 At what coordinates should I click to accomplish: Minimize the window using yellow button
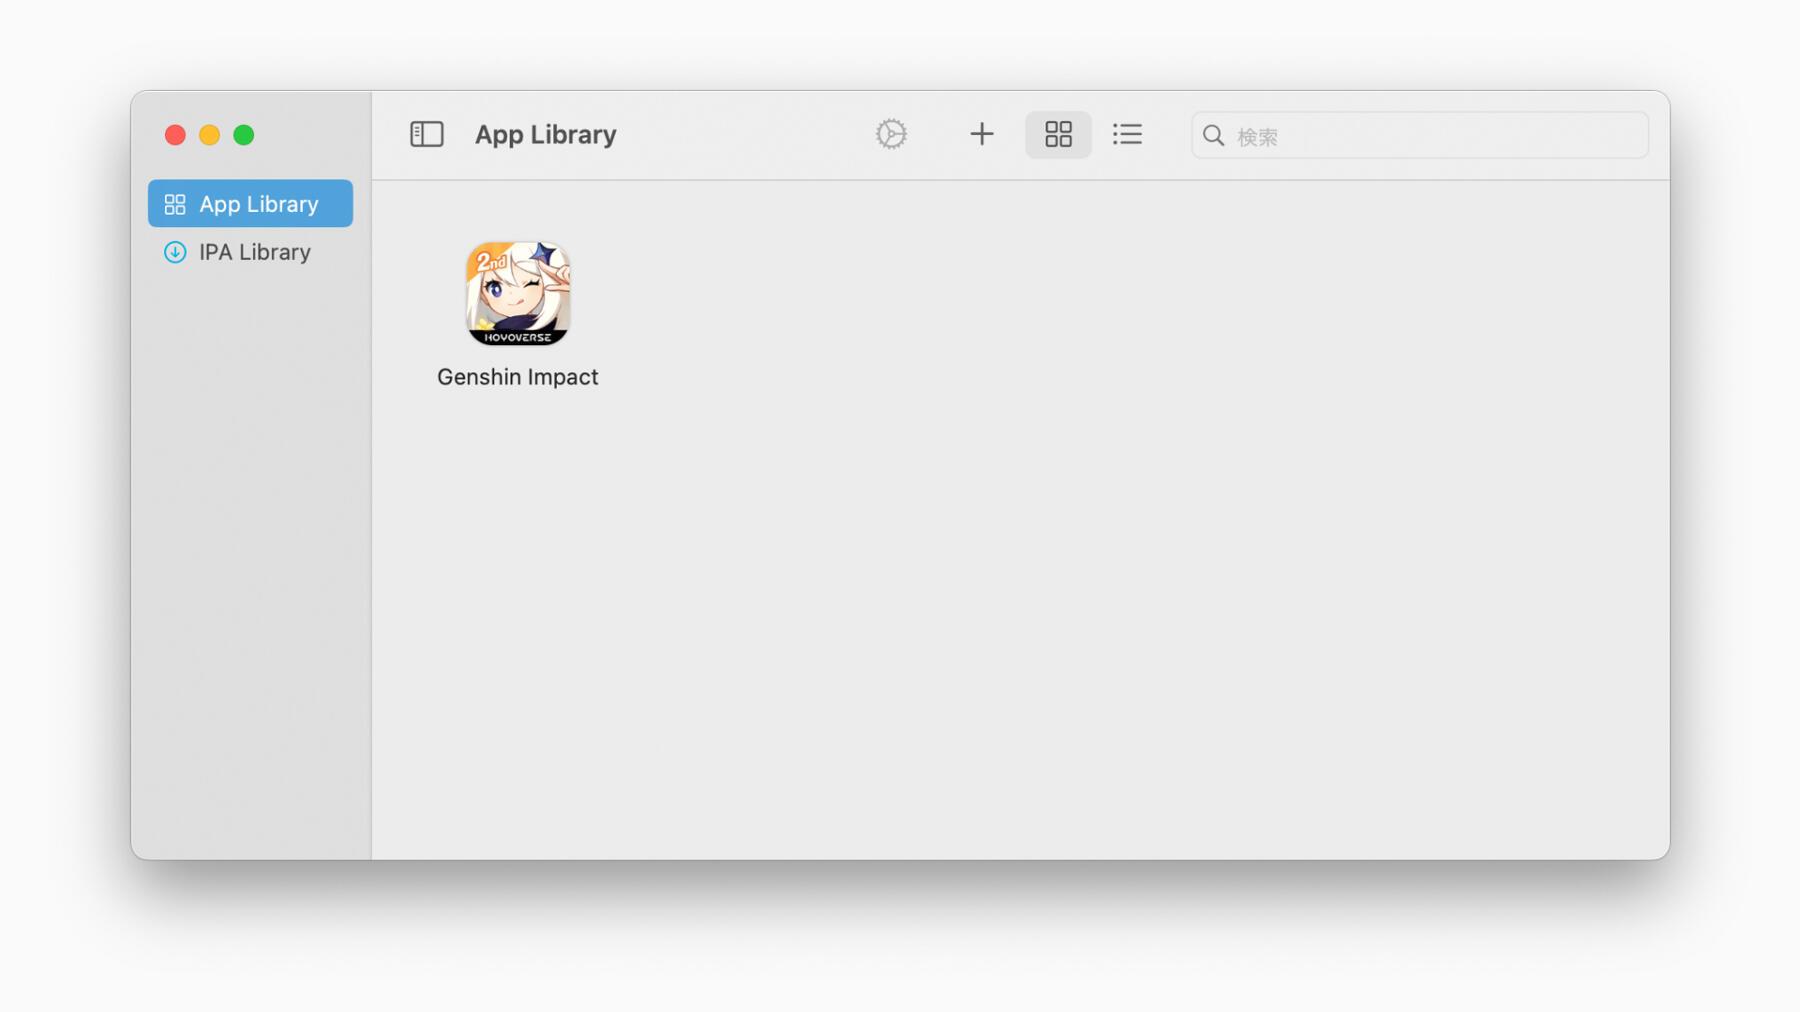pyautogui.click(x=209, y=135)
